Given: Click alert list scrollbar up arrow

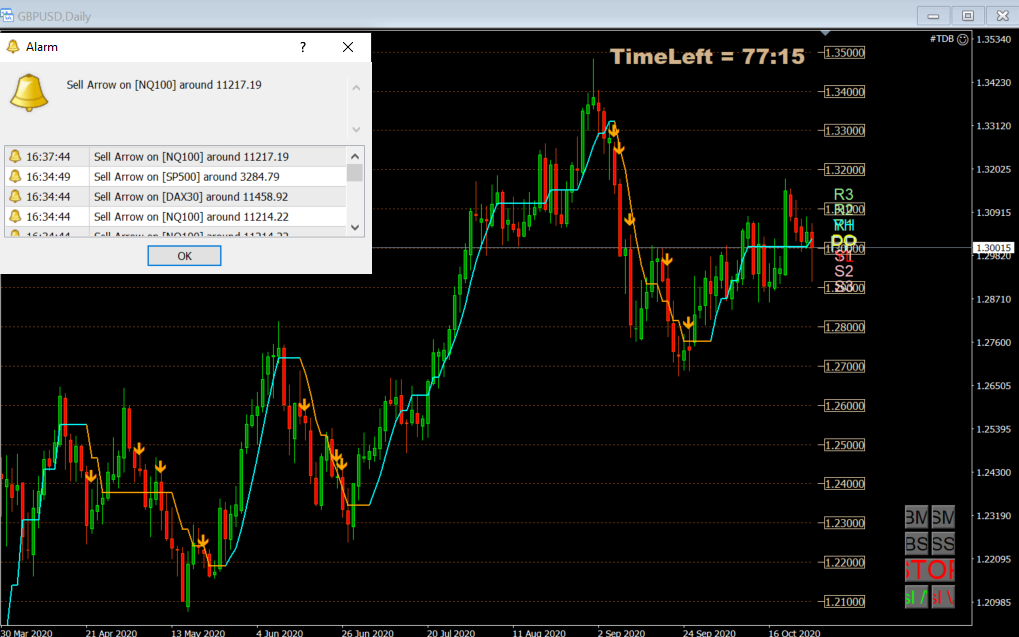Looking at the screenshot, I should [x=355, y=156].
